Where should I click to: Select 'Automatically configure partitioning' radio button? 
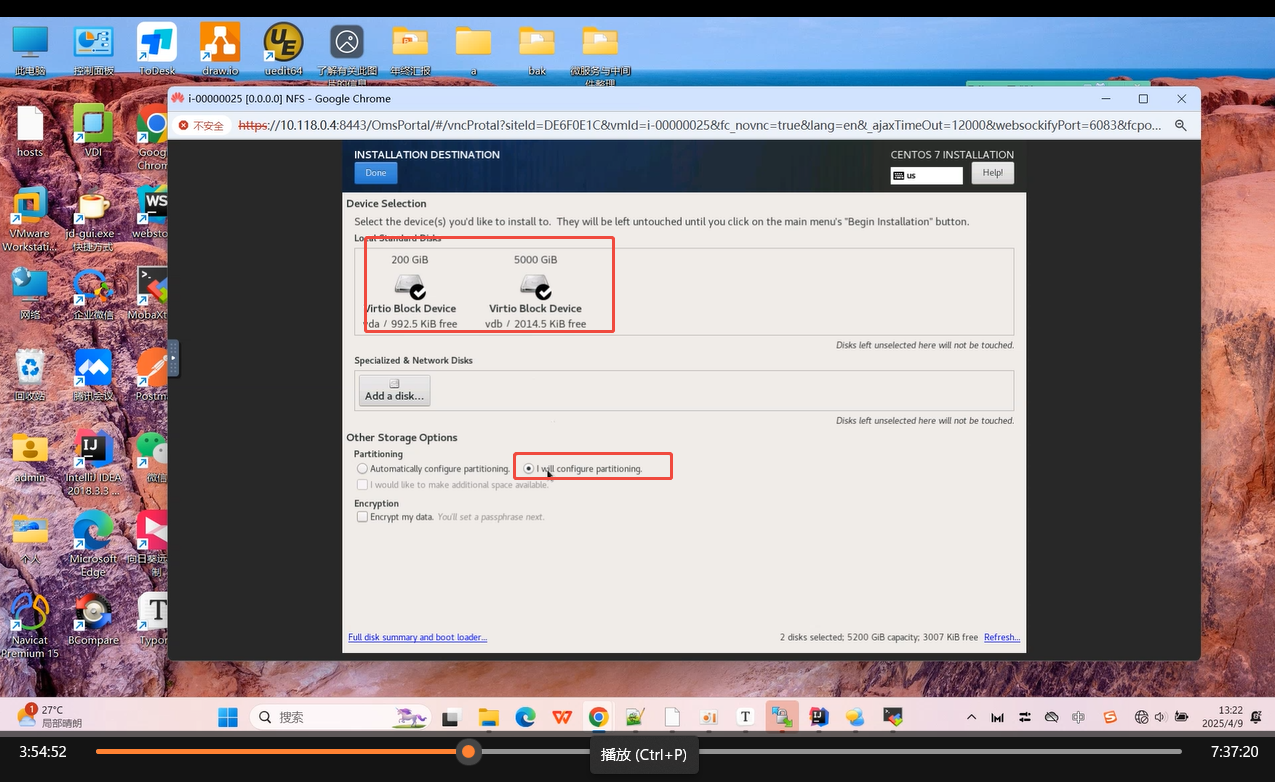coord(362,469)
